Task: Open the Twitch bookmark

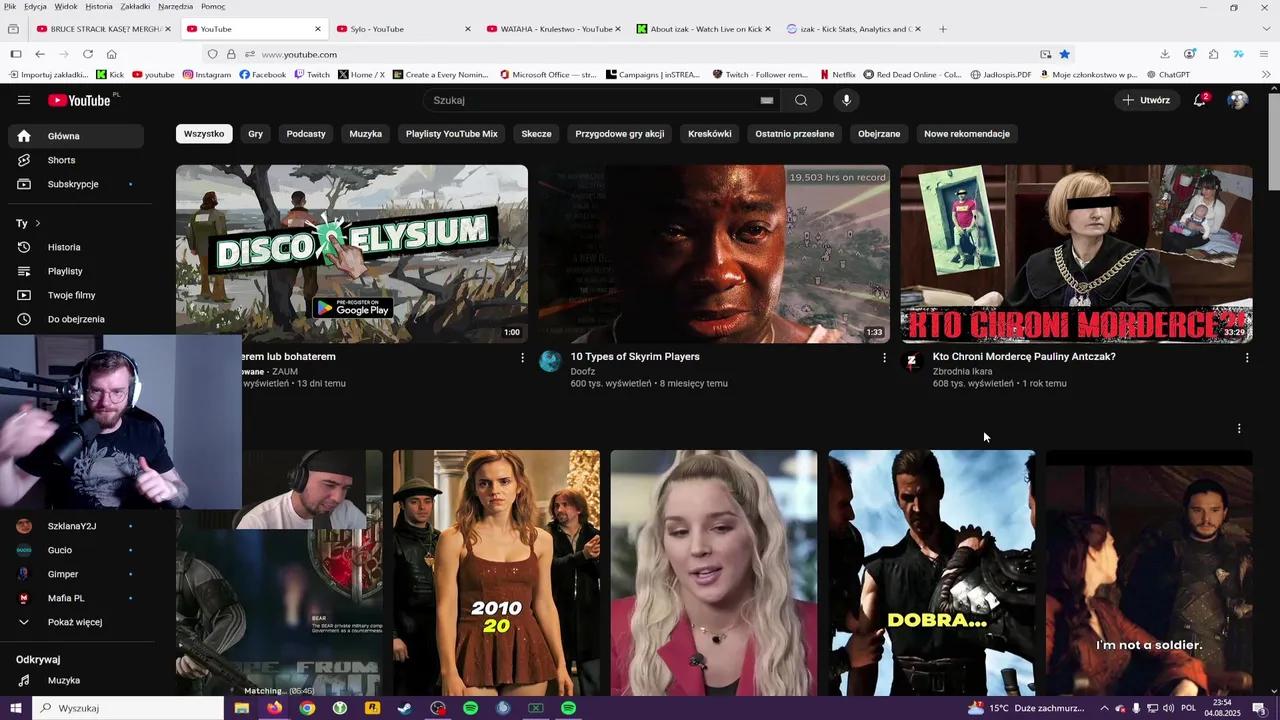Action: coord(312,74)
